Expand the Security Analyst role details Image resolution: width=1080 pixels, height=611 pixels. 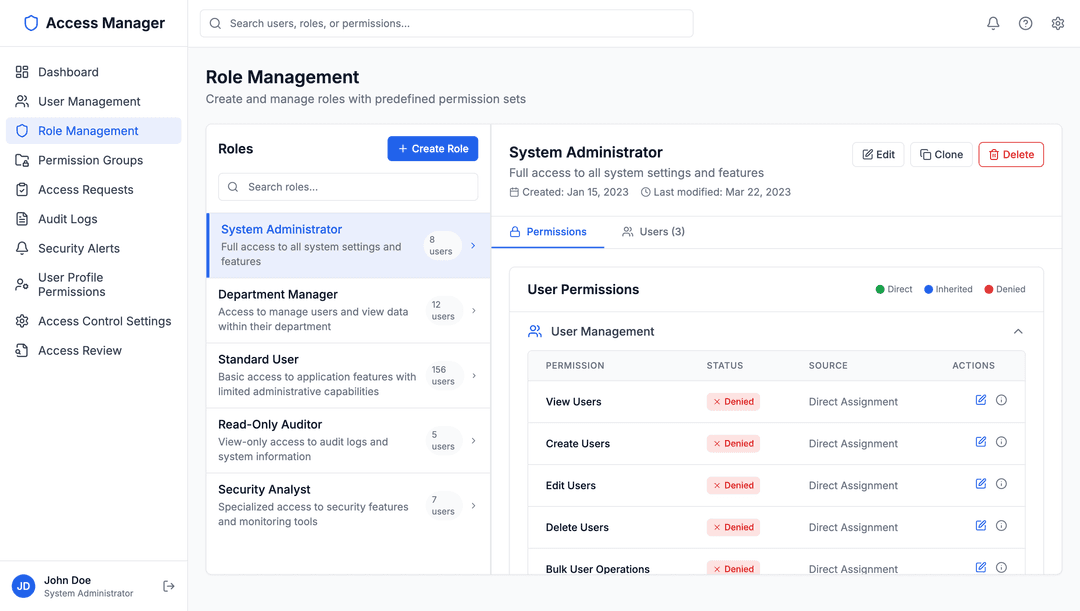(x=473, y=505)
